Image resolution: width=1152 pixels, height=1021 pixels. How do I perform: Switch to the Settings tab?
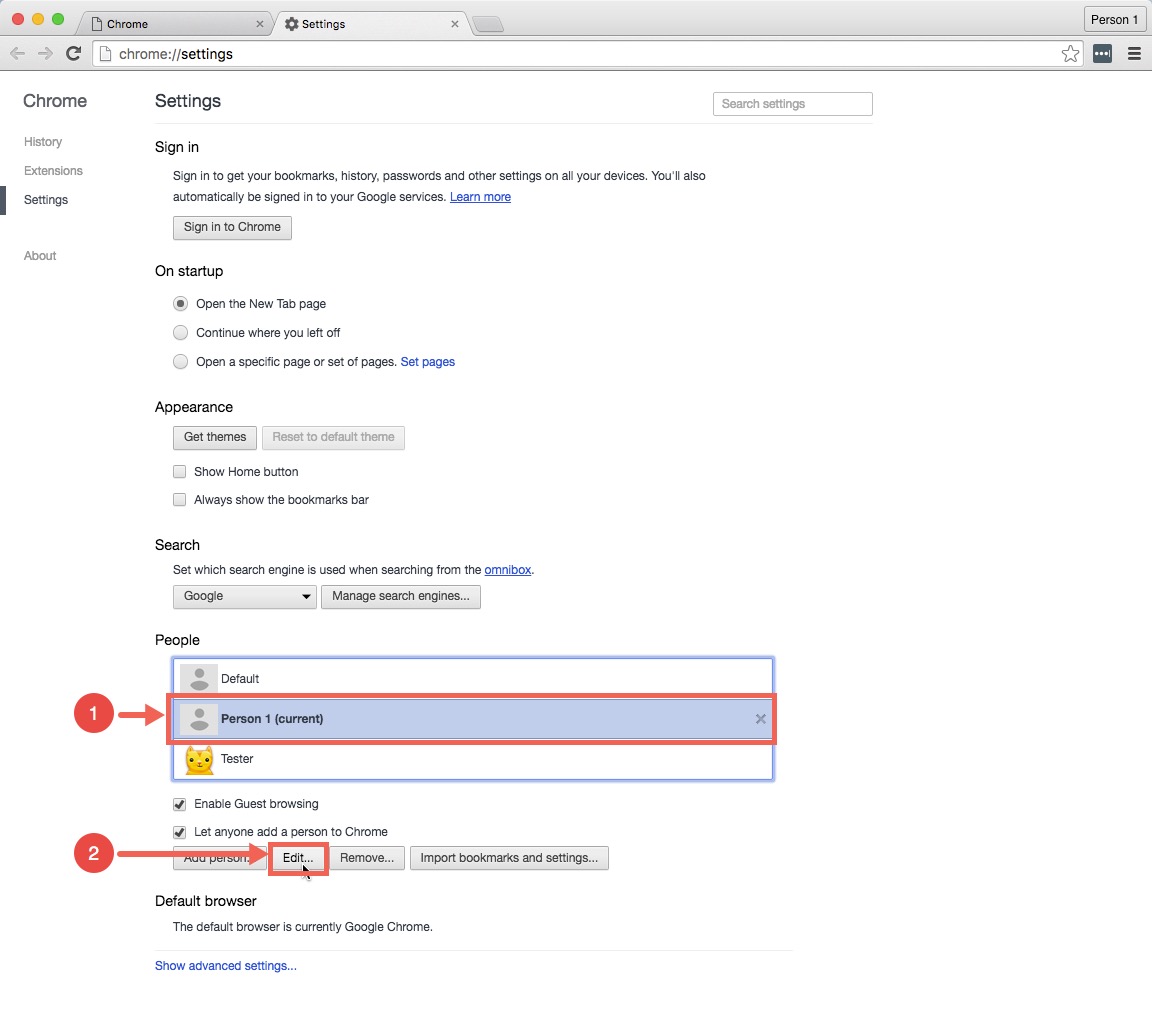[x=371, y=24]
